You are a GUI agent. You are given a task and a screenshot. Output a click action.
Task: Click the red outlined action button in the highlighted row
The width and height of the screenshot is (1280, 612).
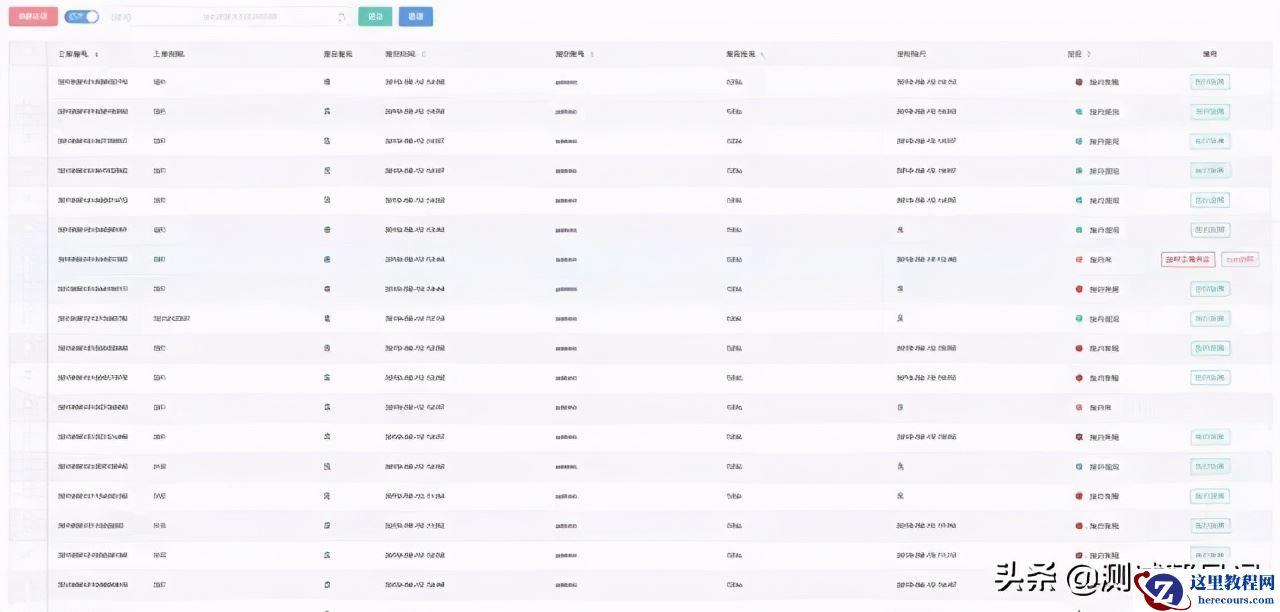point(1188,259)
